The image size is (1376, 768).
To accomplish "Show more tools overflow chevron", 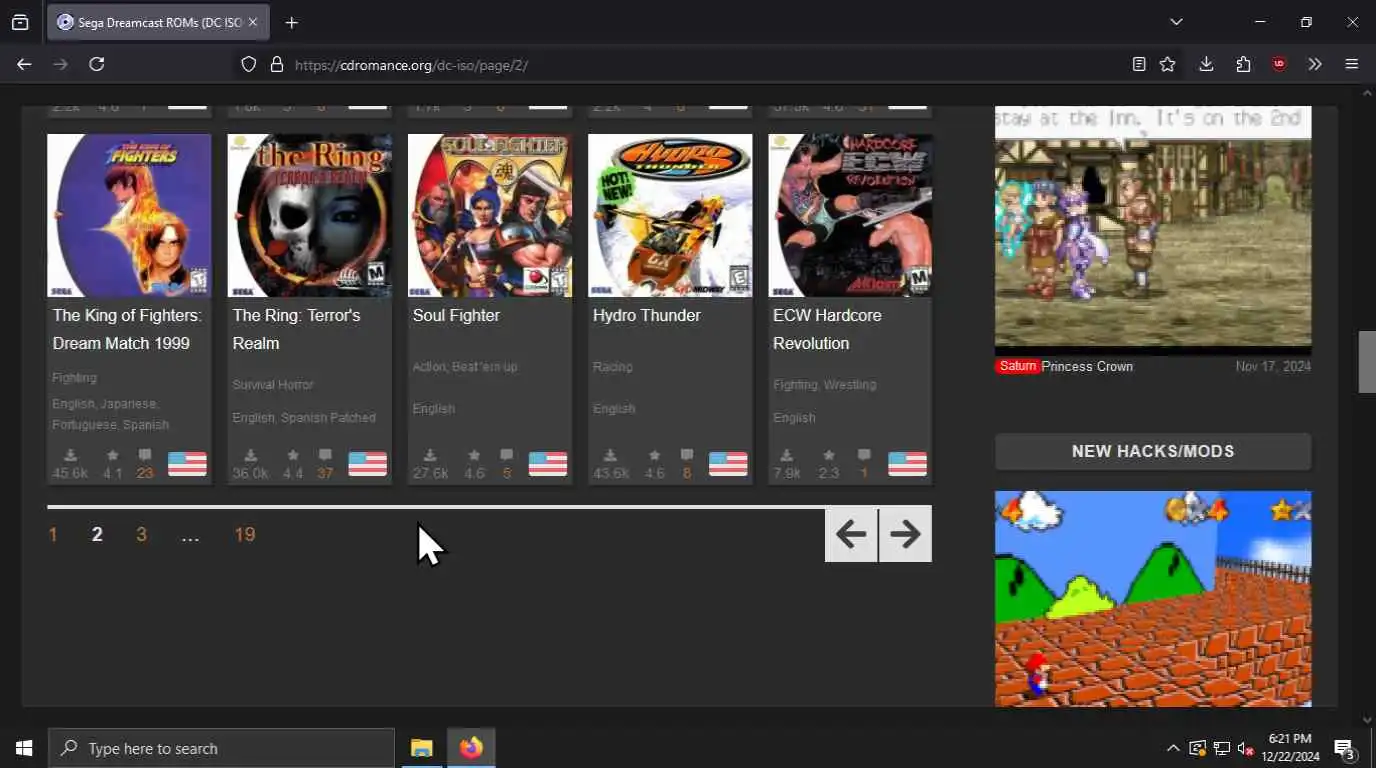I will coord(1315,64).
